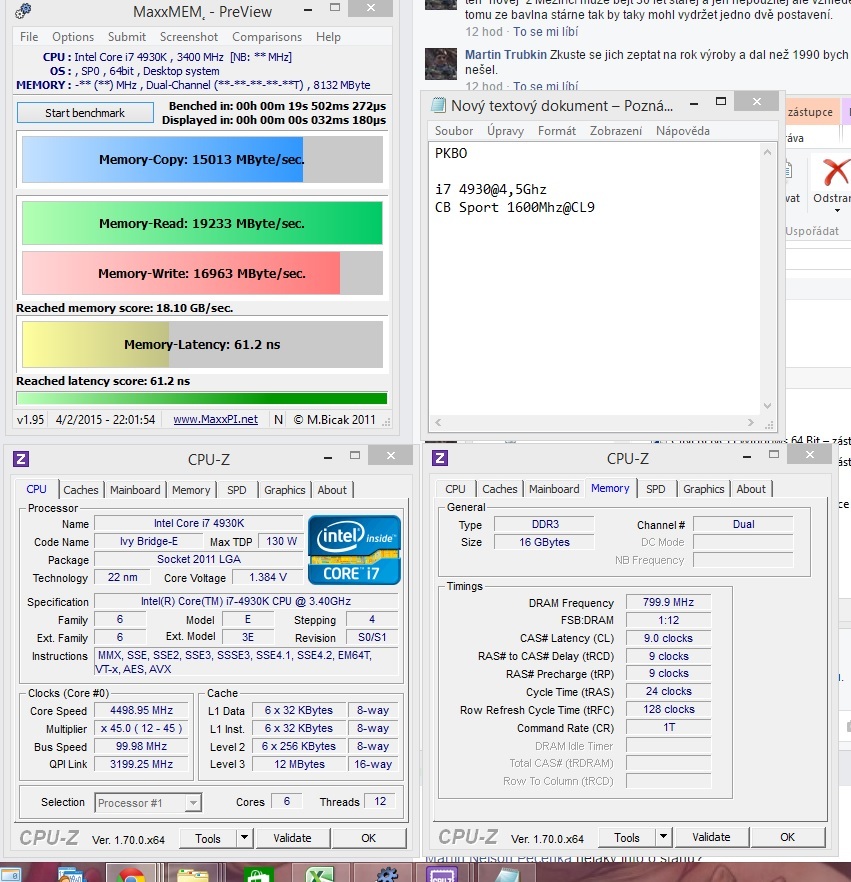Open the File menu in MaxxMEM

29,37
